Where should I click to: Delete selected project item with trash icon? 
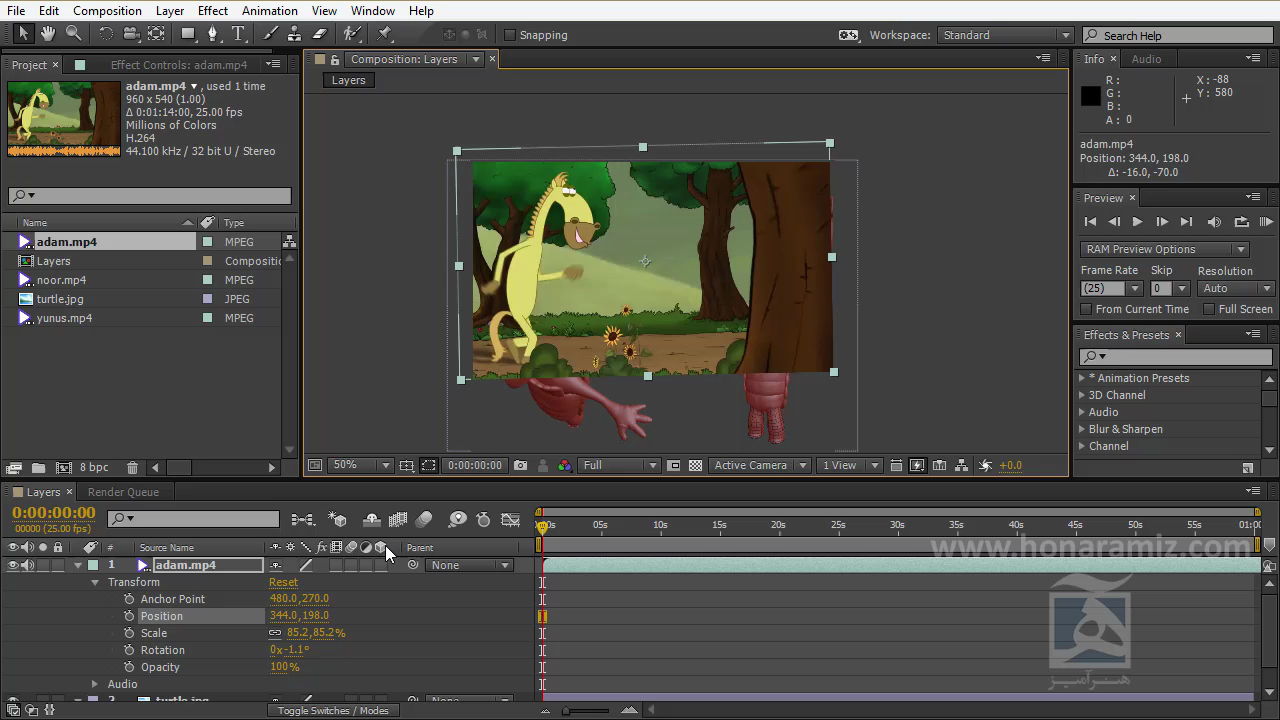click(132, 467)
